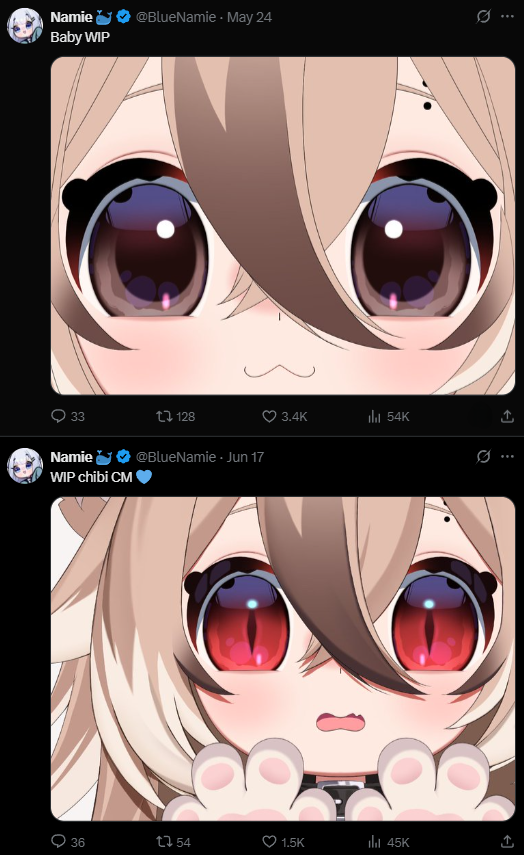This screenshot has width=524, height=855.
Task: Open more options on Jun 17 tweet
Action: click(507, 456)
